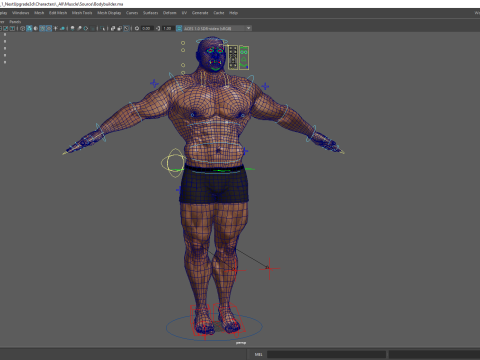
Task: Click the isolate select icon
Action: (102, 28)
